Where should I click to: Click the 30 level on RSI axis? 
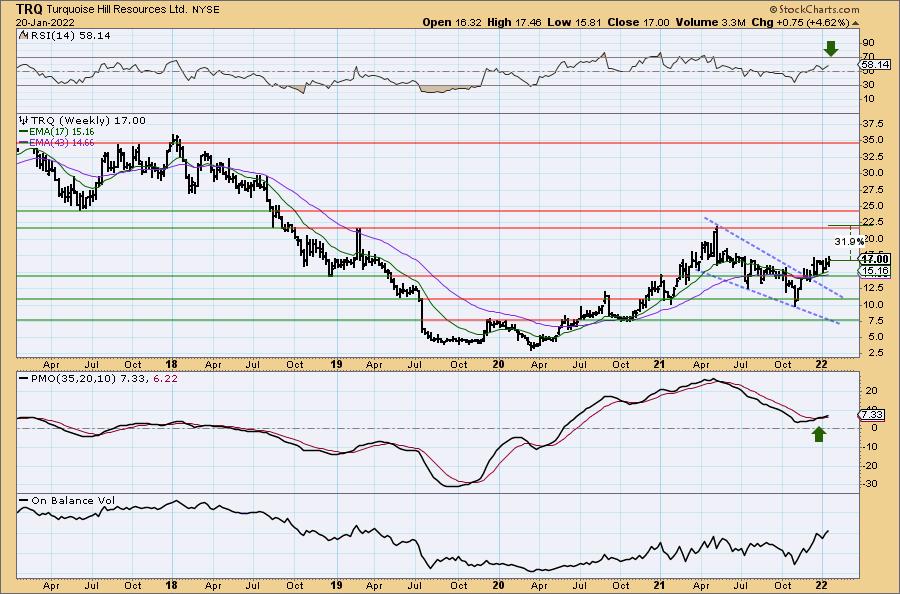point(868,85)
